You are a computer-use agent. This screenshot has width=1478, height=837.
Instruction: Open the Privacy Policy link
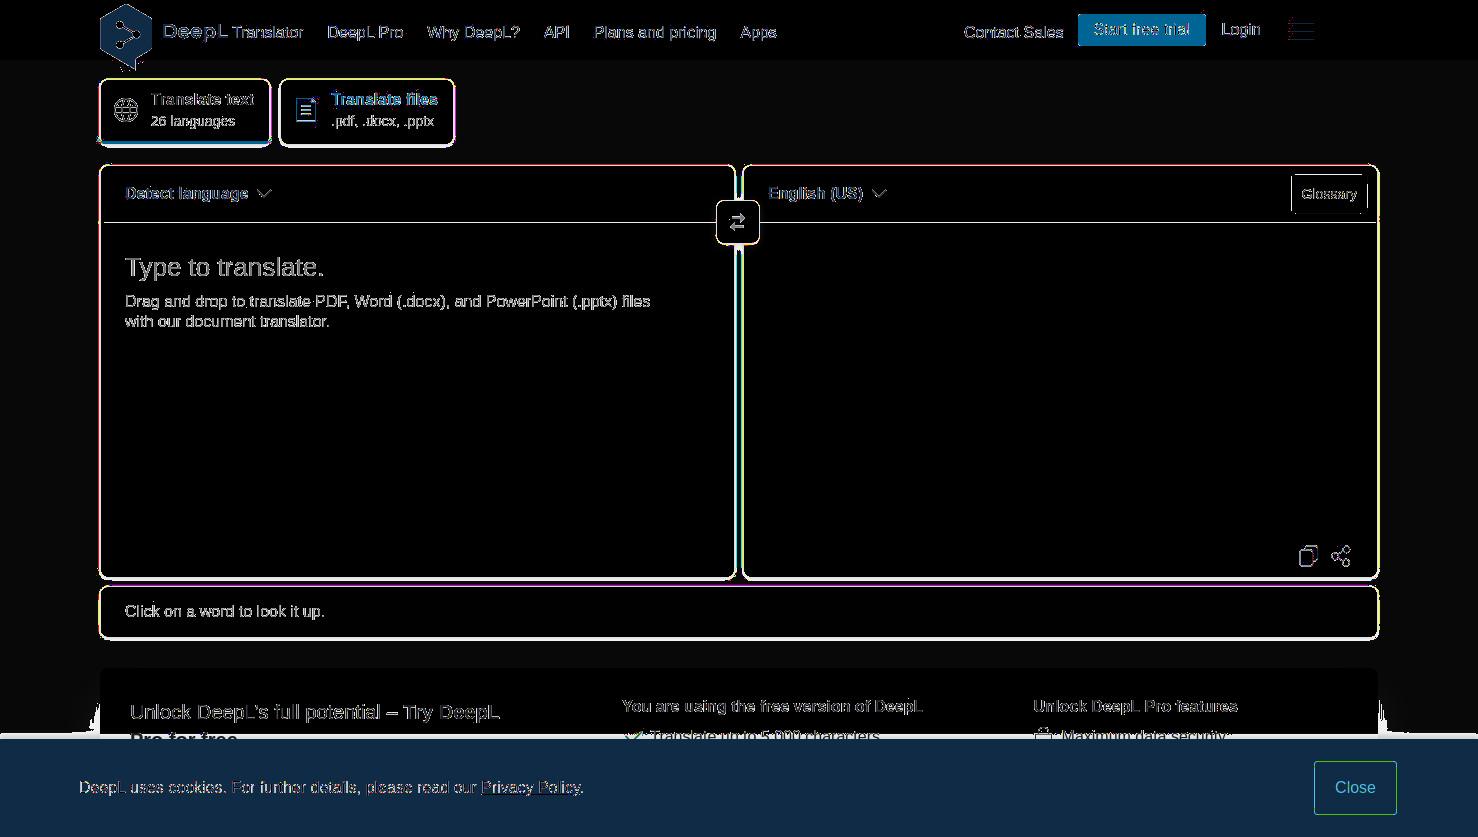(531, 788)
